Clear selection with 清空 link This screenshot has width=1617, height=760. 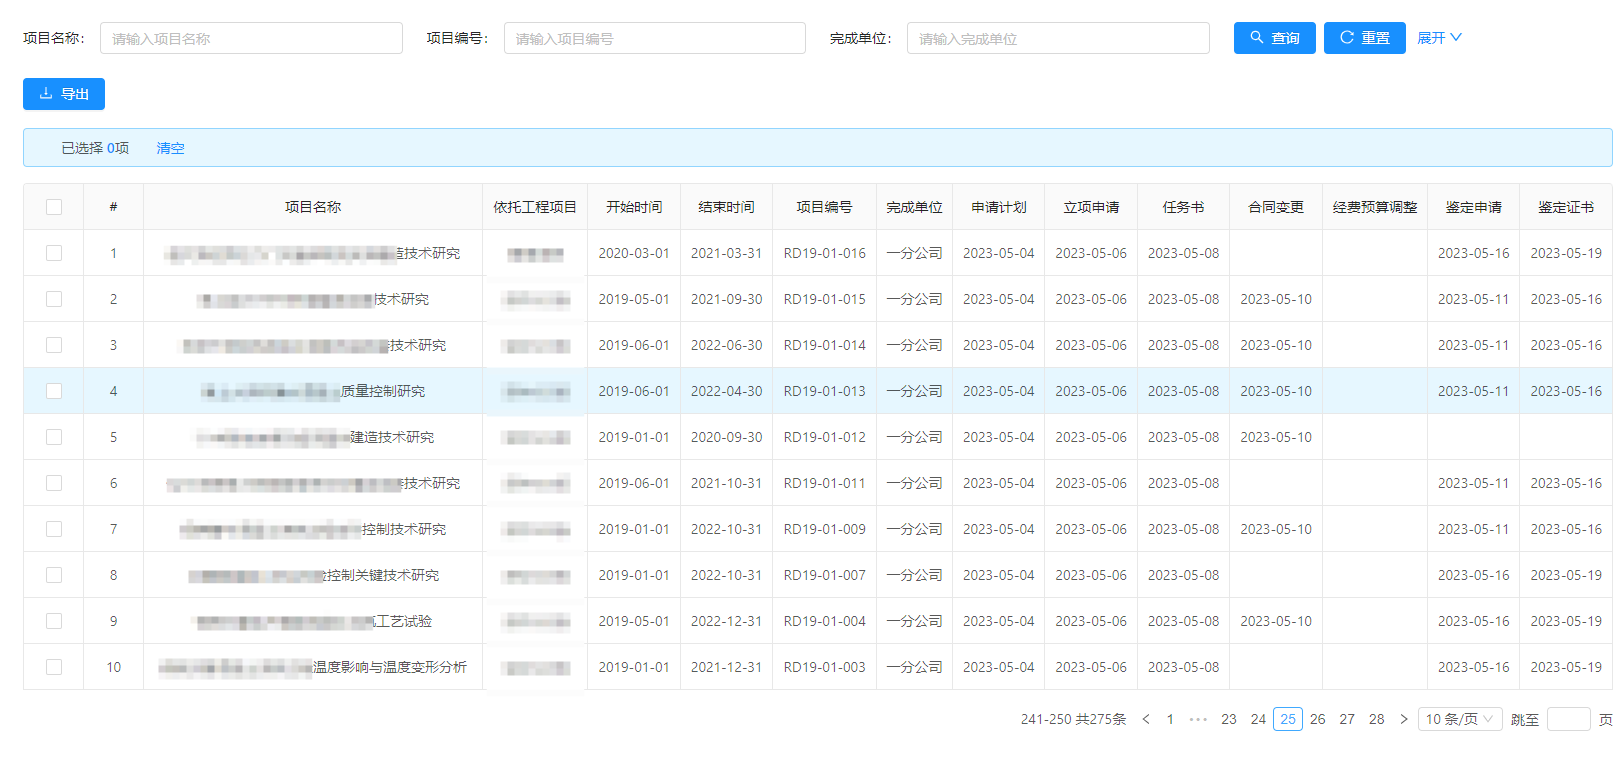point(170,148)
